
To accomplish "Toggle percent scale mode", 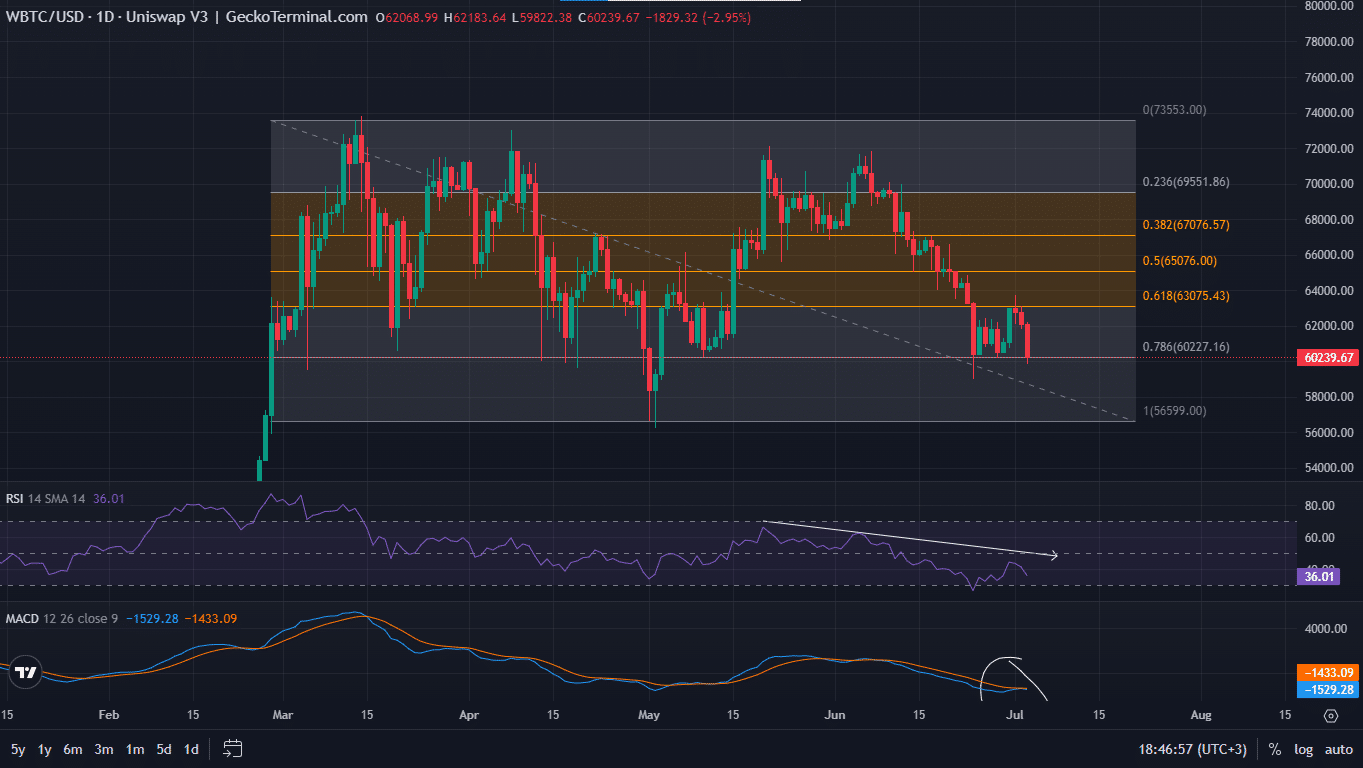I will [1275, 749].
